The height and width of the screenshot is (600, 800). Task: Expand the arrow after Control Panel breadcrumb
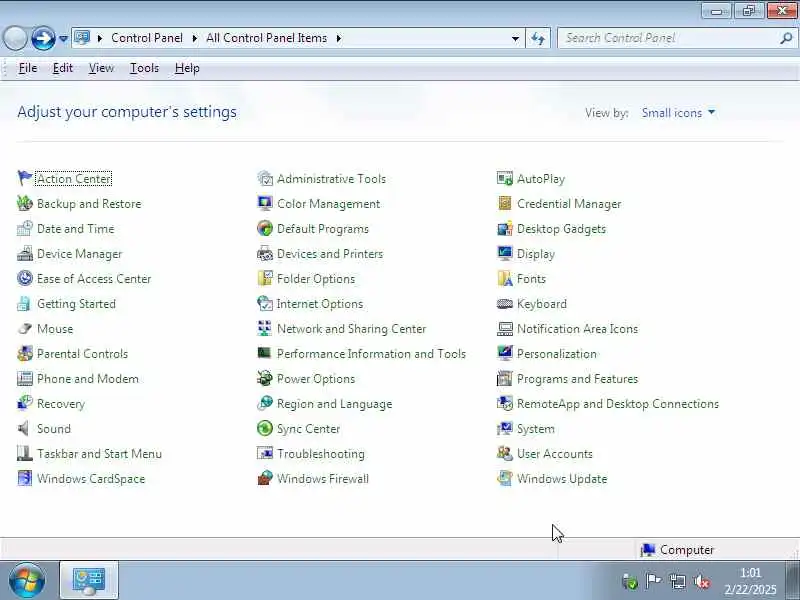[194, 38]
